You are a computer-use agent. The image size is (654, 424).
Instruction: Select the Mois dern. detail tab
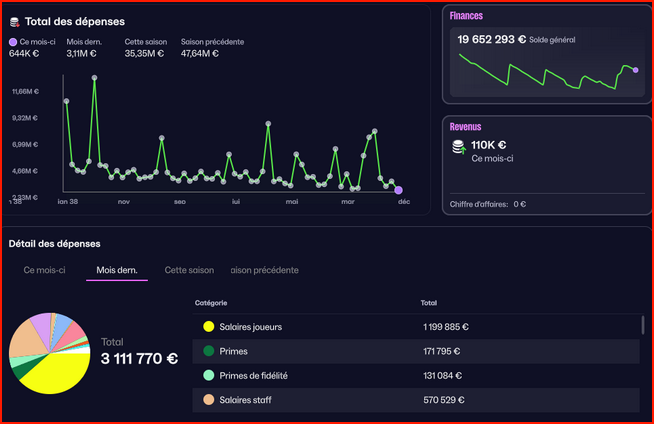[x=116, y=270]
